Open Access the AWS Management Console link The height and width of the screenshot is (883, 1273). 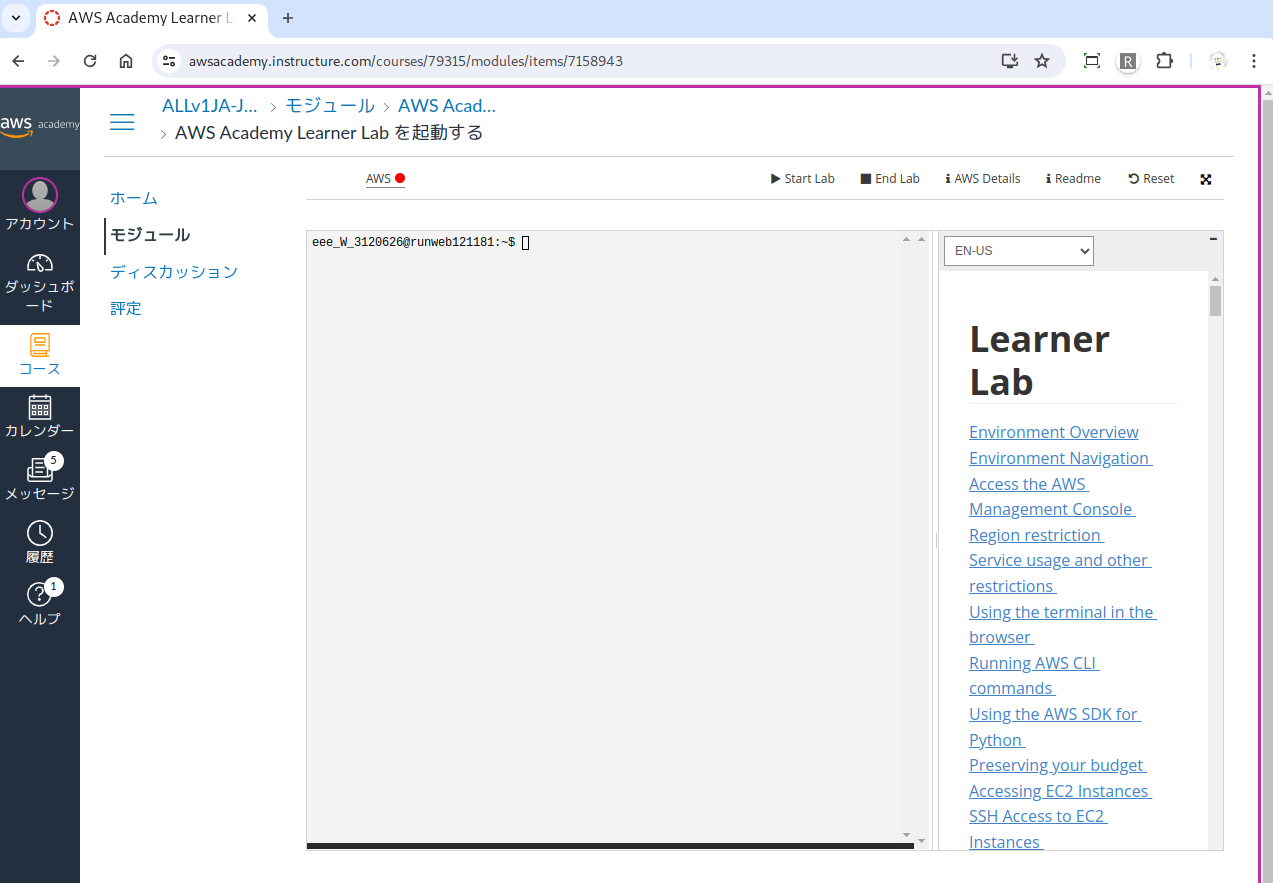click(1052, 497)
